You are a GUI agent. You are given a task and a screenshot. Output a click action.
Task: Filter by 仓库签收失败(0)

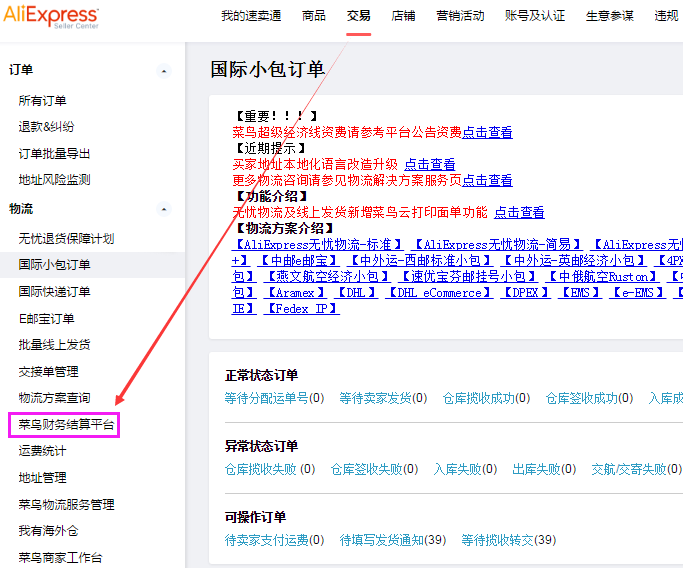[374, 469]
